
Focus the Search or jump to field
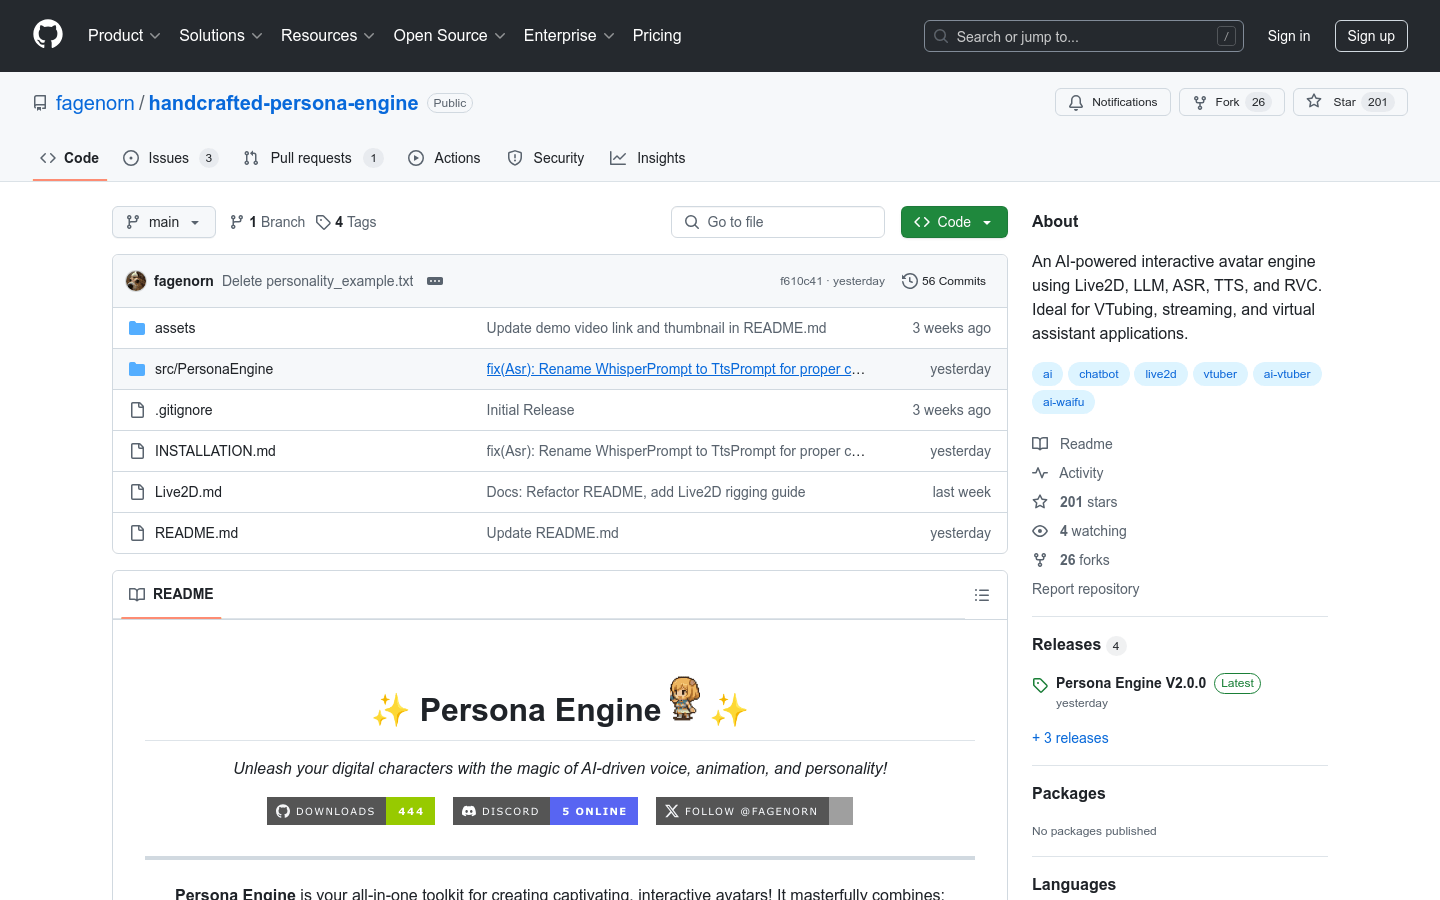pyautogui.click(x=1084, y=36)
